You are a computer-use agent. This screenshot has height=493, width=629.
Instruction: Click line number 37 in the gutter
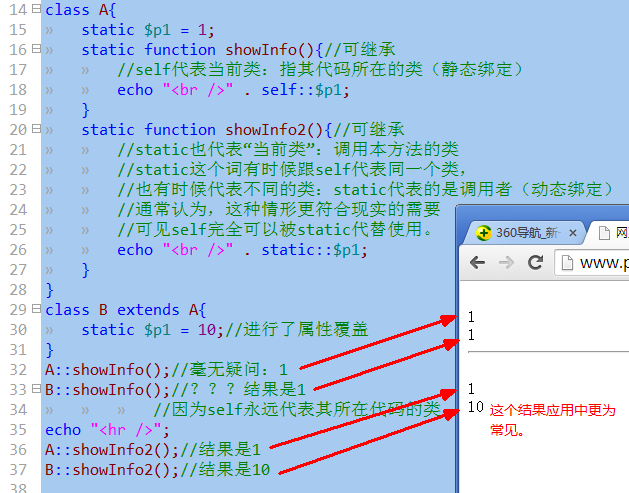coord(18,469)
